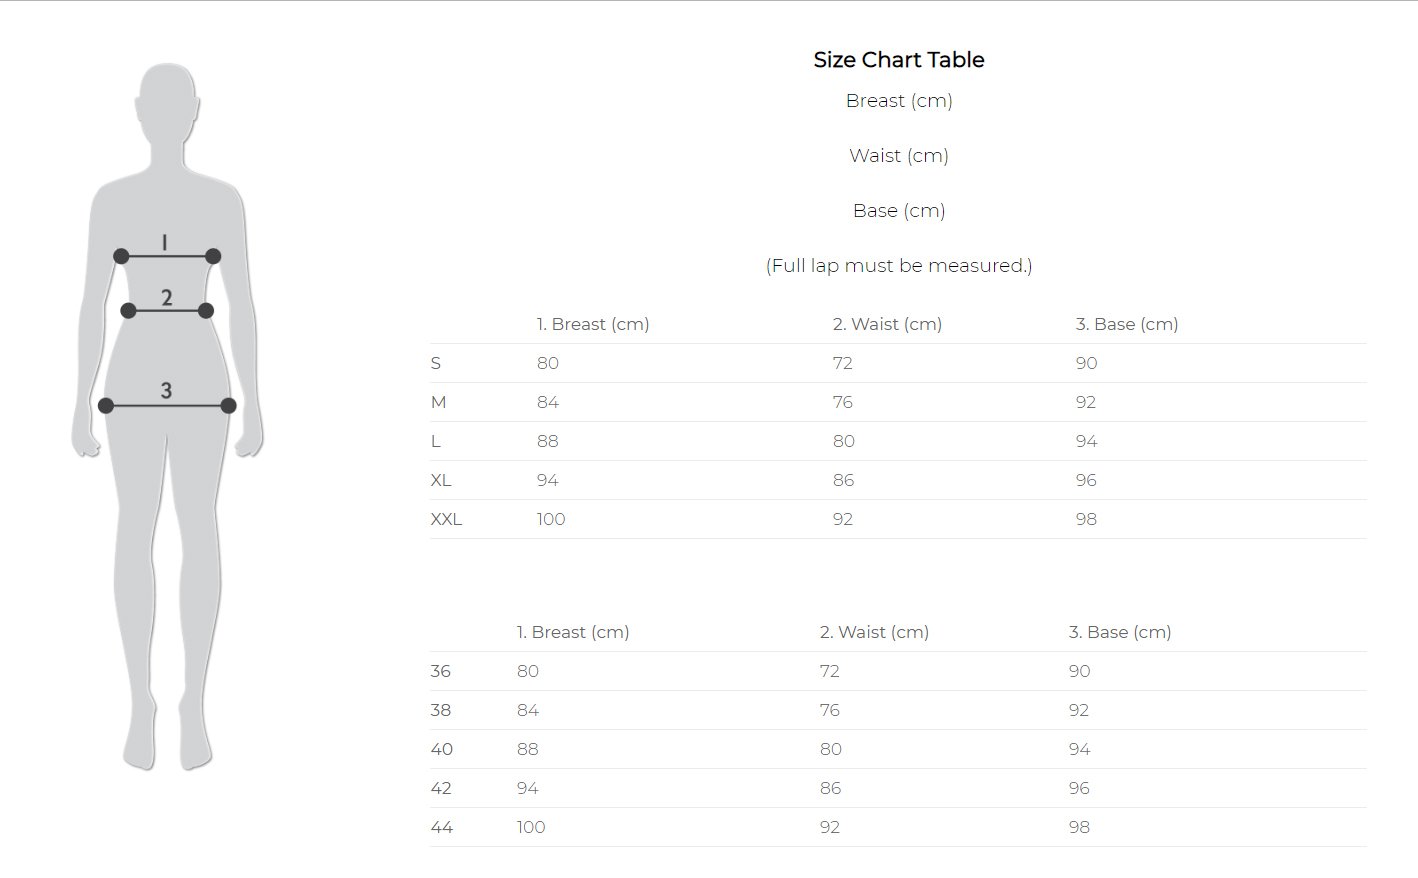This screenshot has width=1418, height=878.
Task: Click the waist value 80 in L row
Action: coord(844,441)
